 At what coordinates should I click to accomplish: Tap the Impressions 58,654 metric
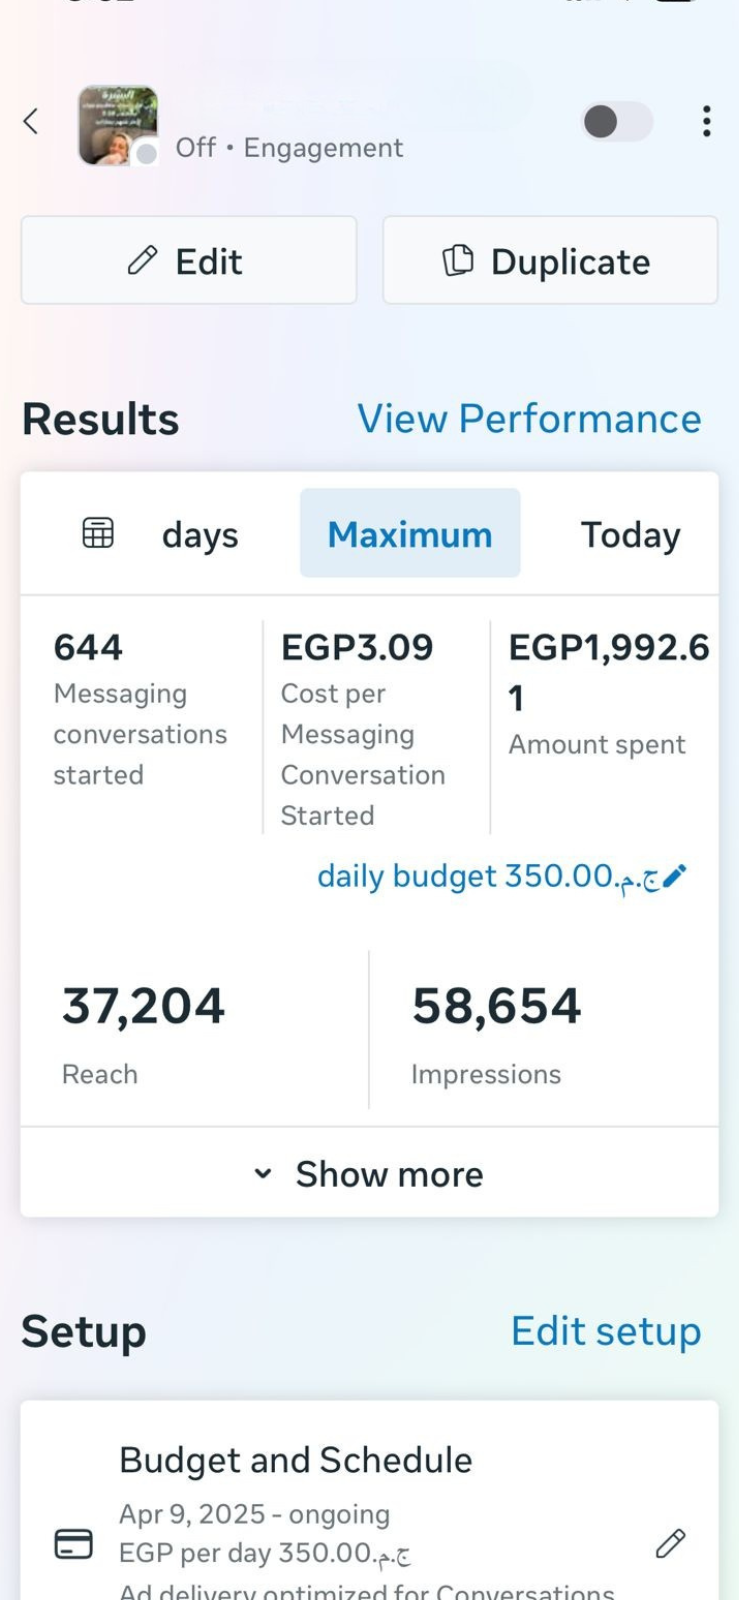click(496, 1030)
